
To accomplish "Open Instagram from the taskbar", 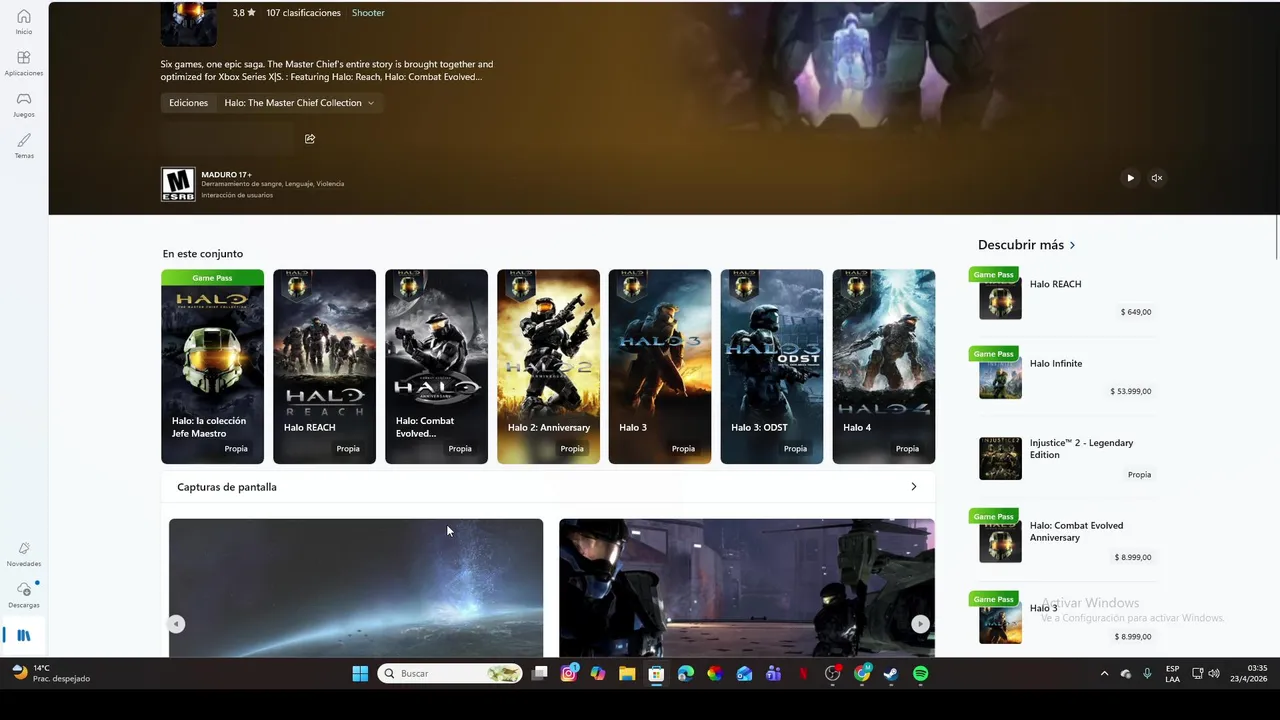I will 569,674.
